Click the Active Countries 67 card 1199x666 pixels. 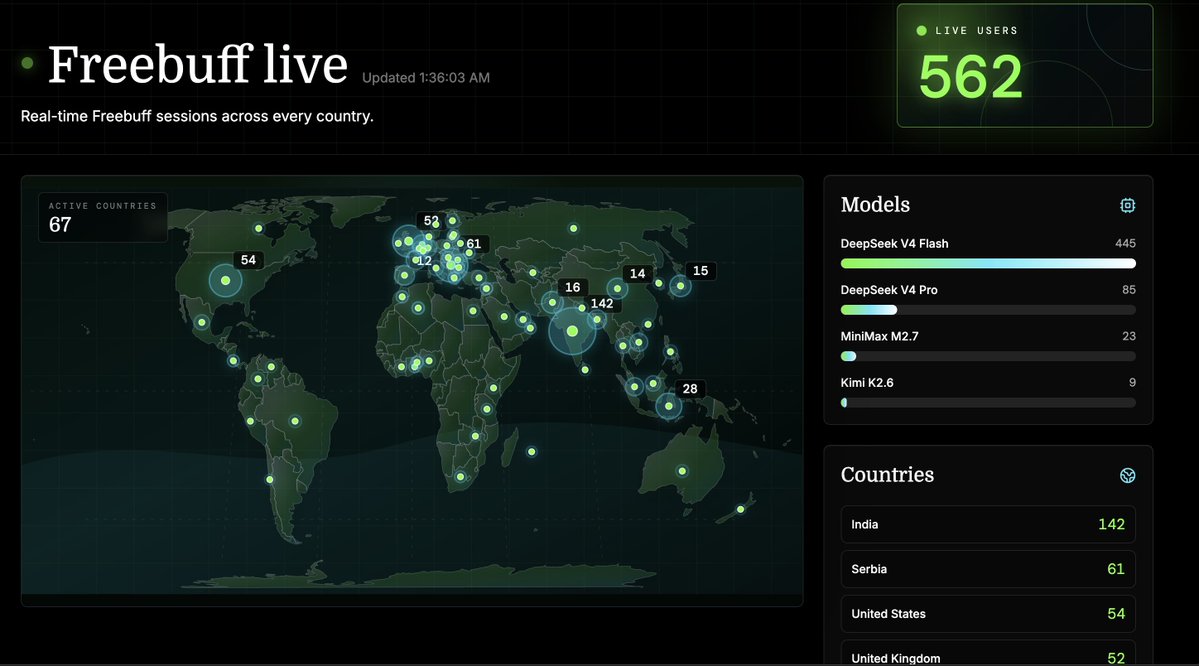pyautogui.click(x=103, y=217)
